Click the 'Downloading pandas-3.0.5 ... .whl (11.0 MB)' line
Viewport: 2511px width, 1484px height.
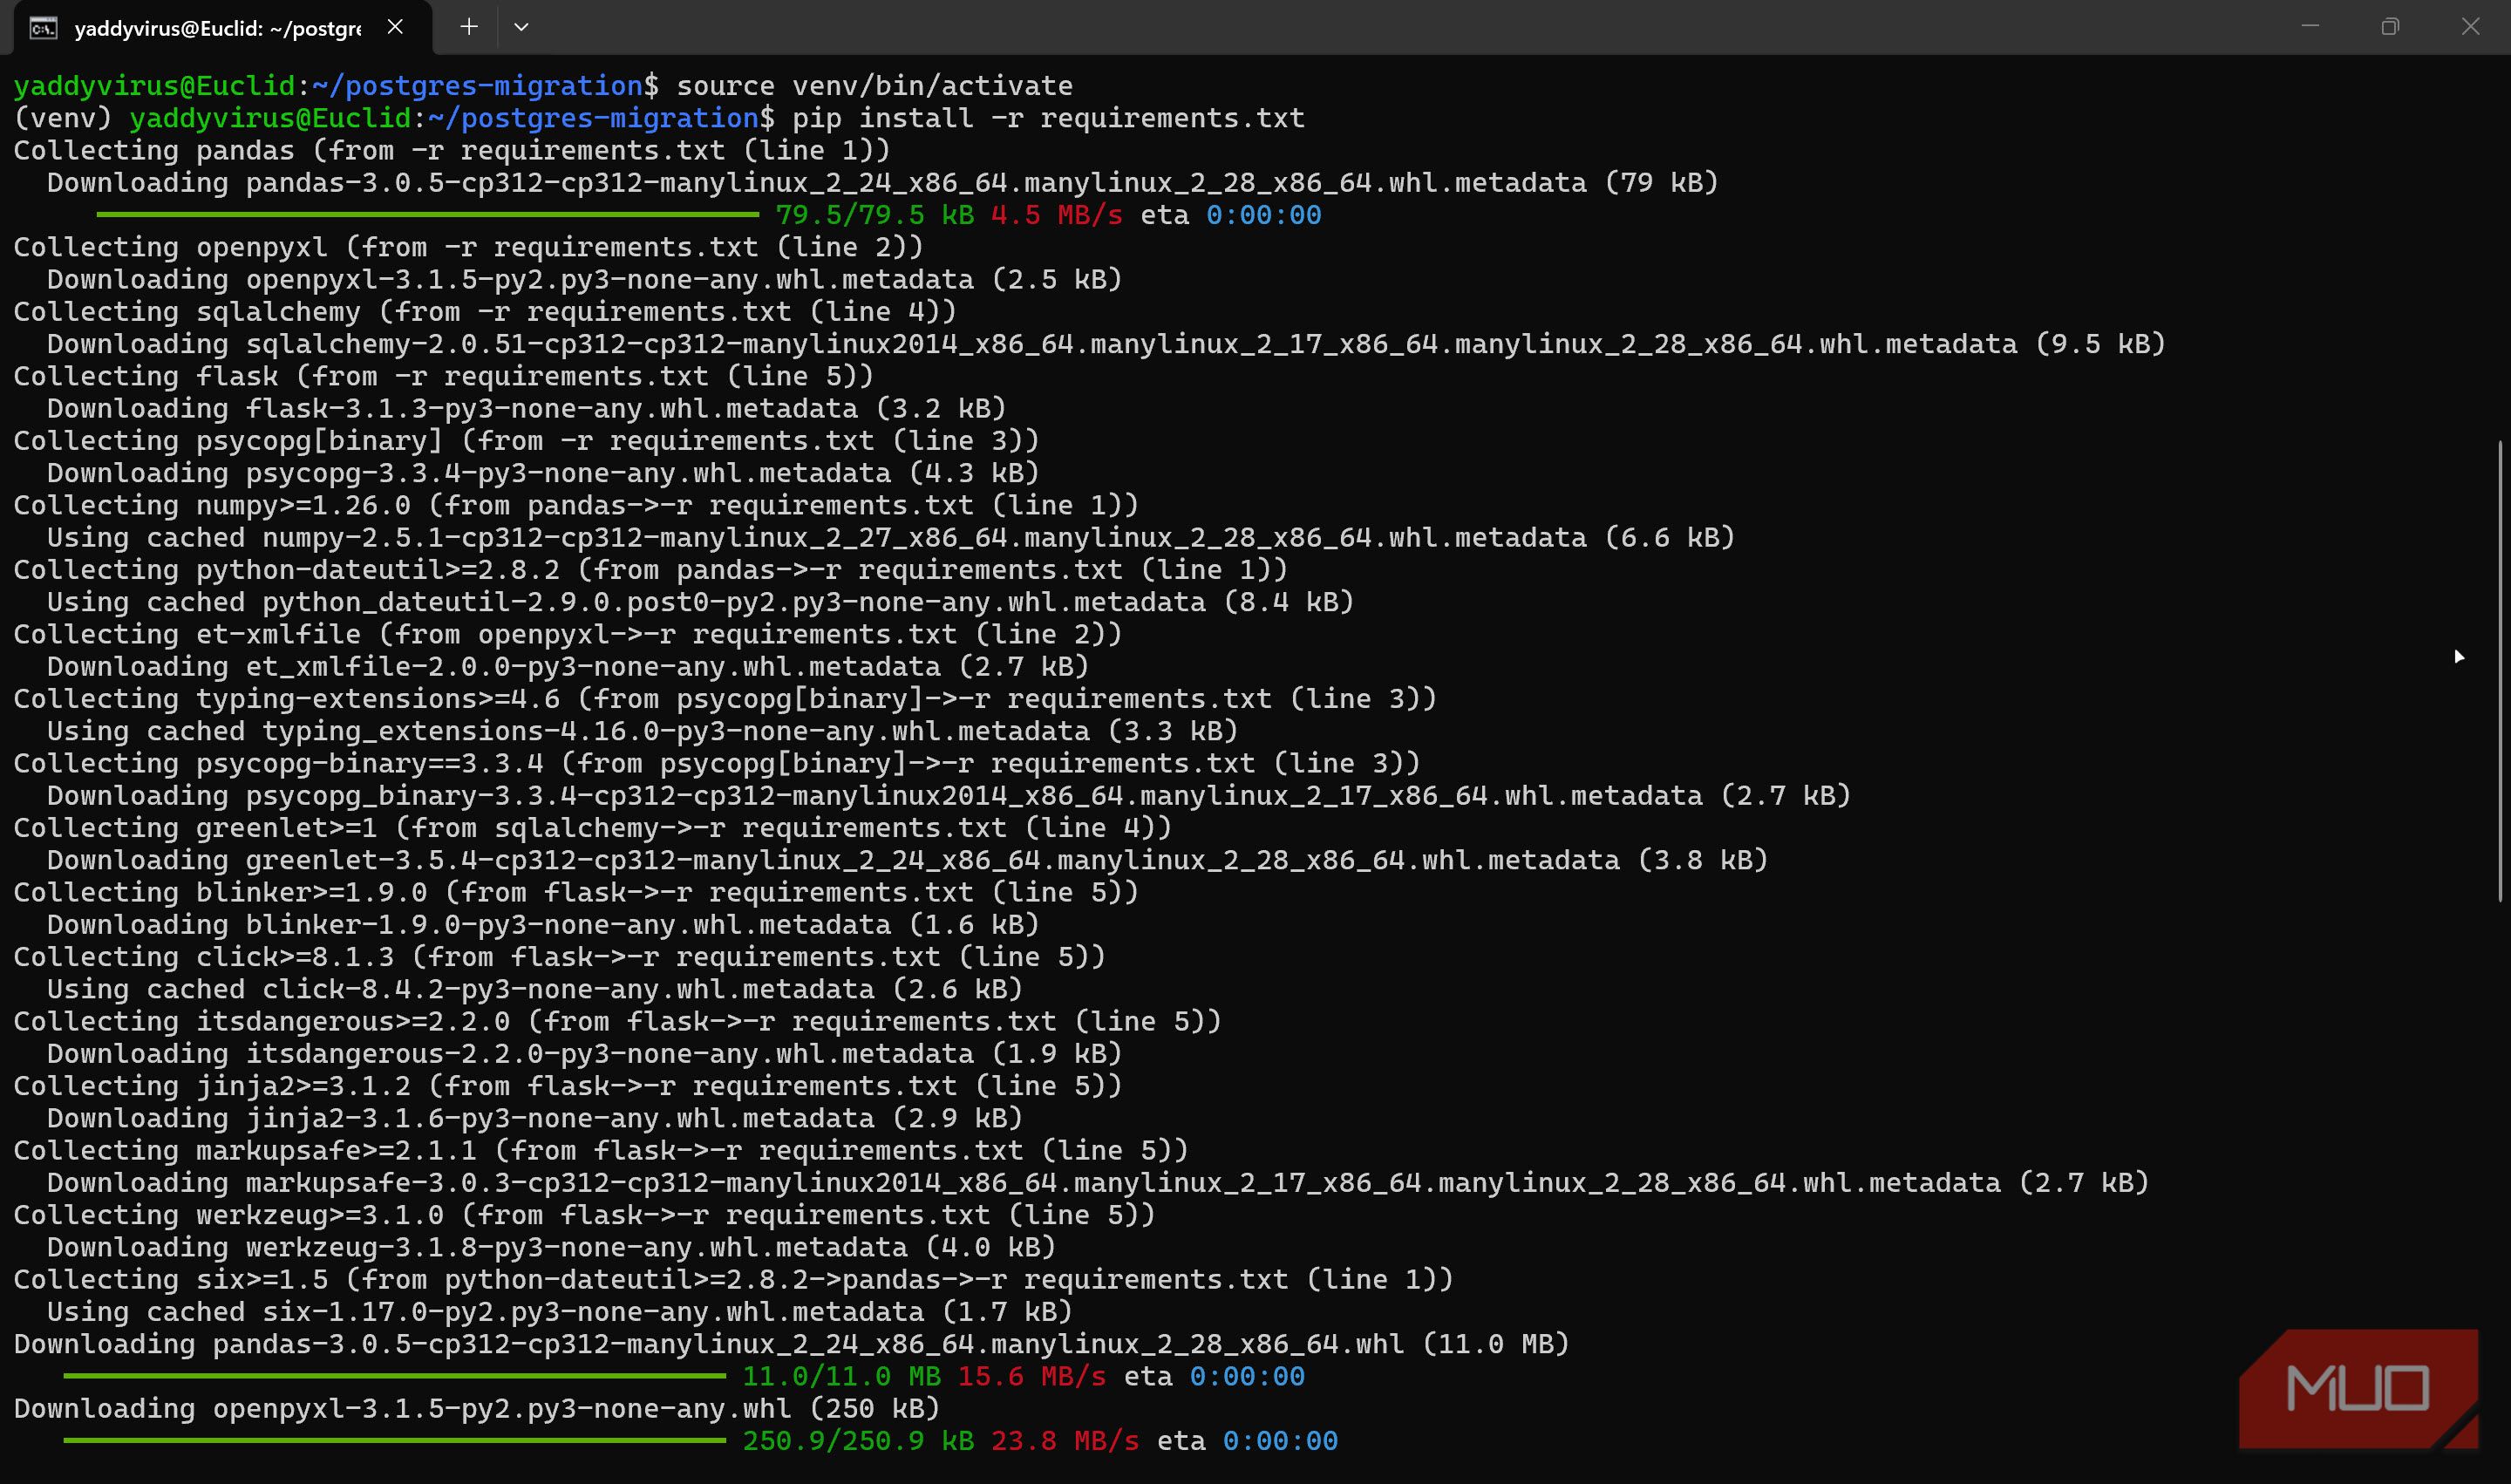tap(791, 1344)
